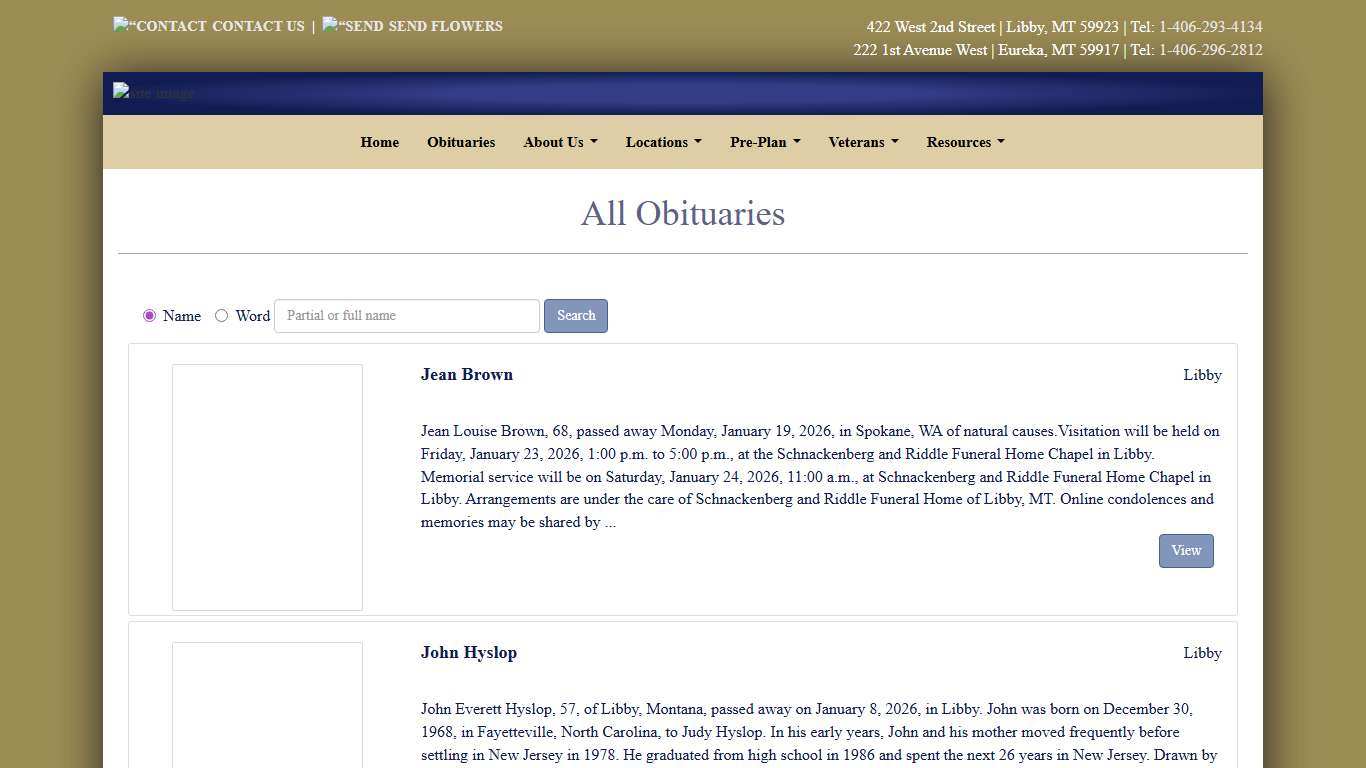Open the Pre-Plan dropdown
Image resolution: width=1366 pixels, height=768 pixels.
(764, 142)
